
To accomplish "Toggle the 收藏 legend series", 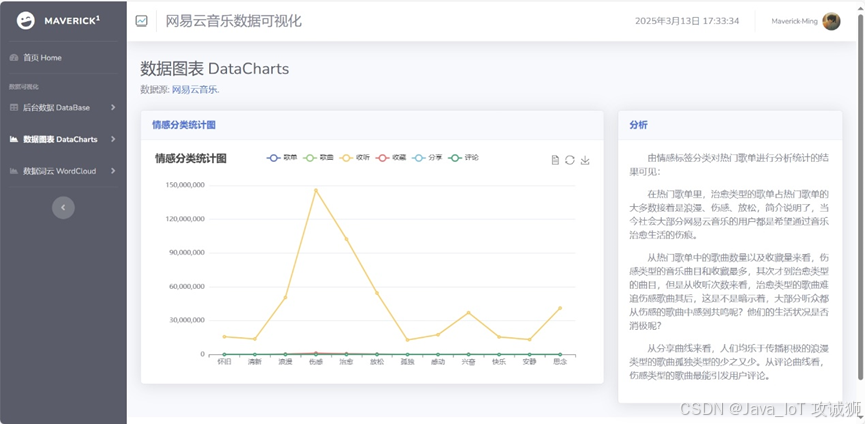I will pos(391,158).
